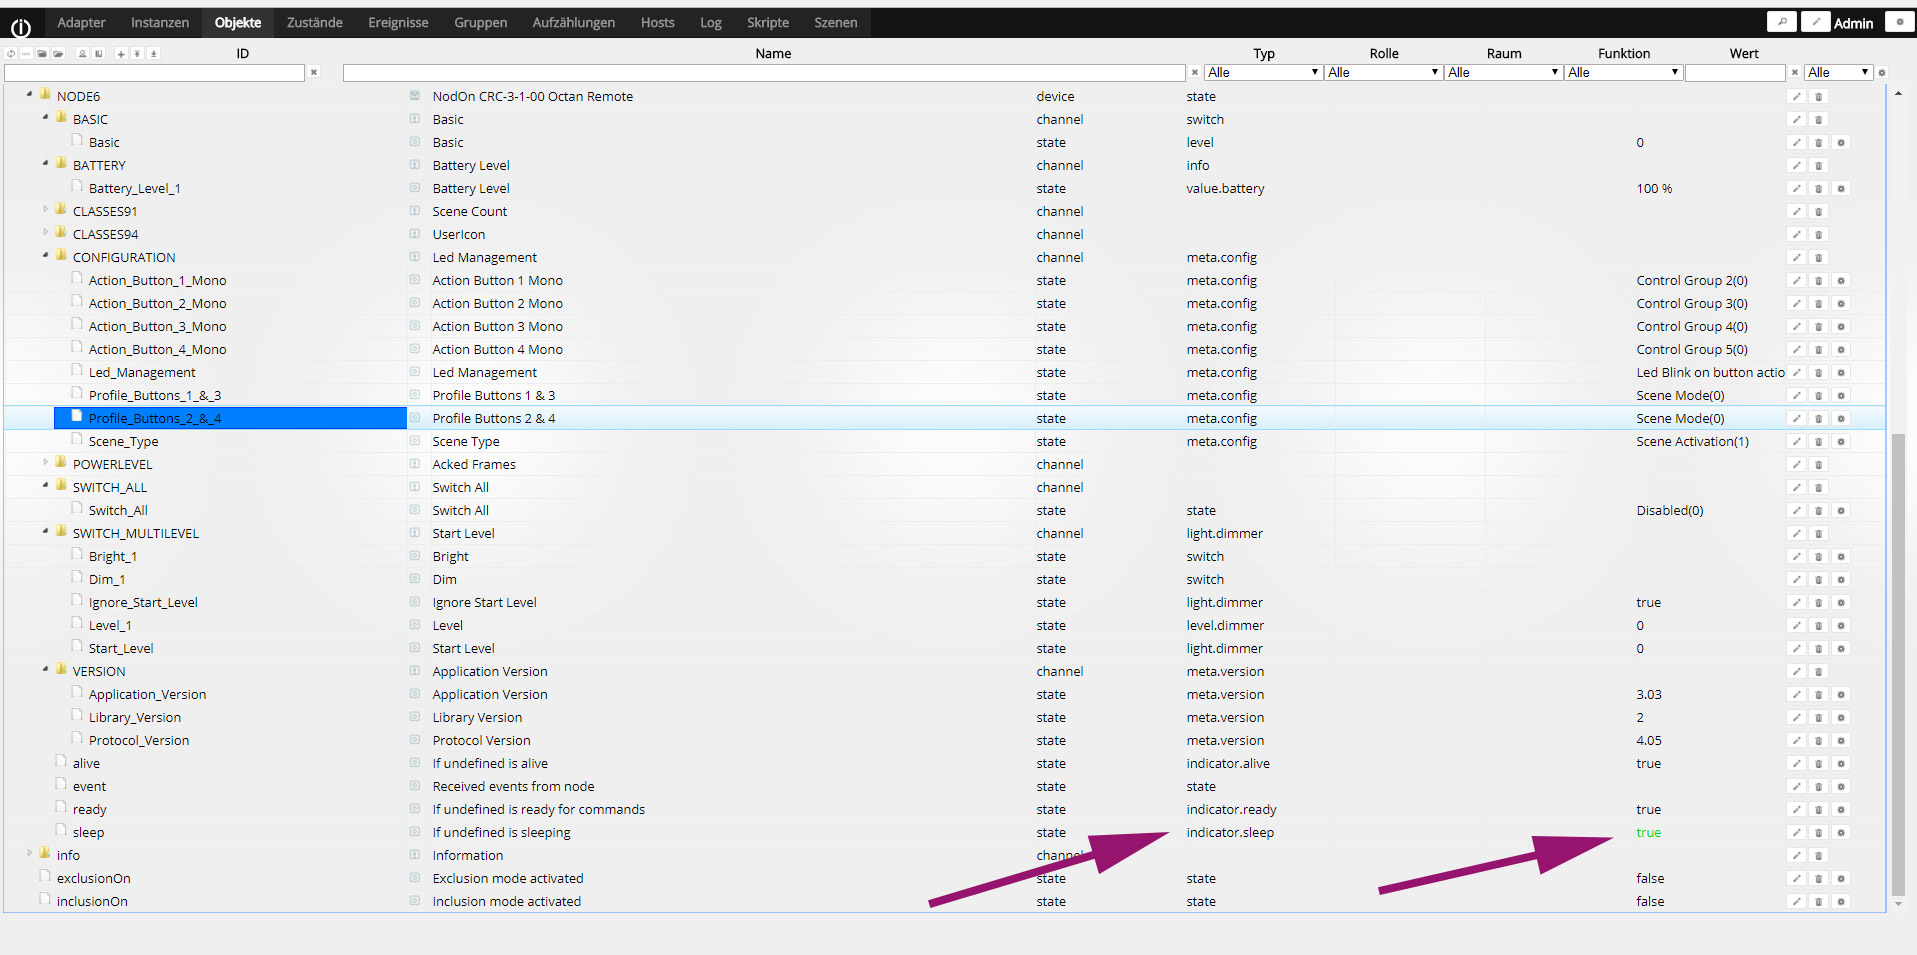This screenshot has width=1917, height=955.
Task: Open custom settings gear beside last filter
Action: click(x=1882, y=73)
